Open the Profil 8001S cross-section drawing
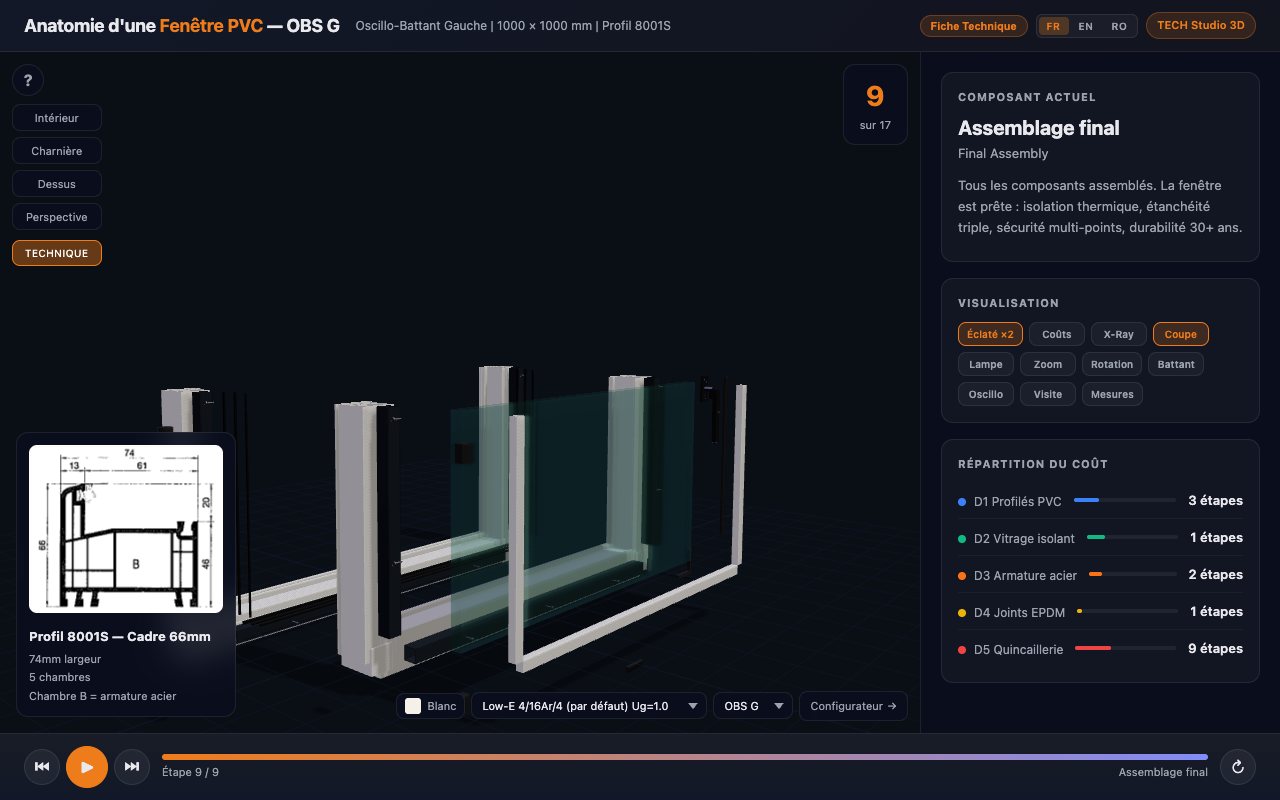The width and height of the screenshot is (1280, 800). [126, 528]
